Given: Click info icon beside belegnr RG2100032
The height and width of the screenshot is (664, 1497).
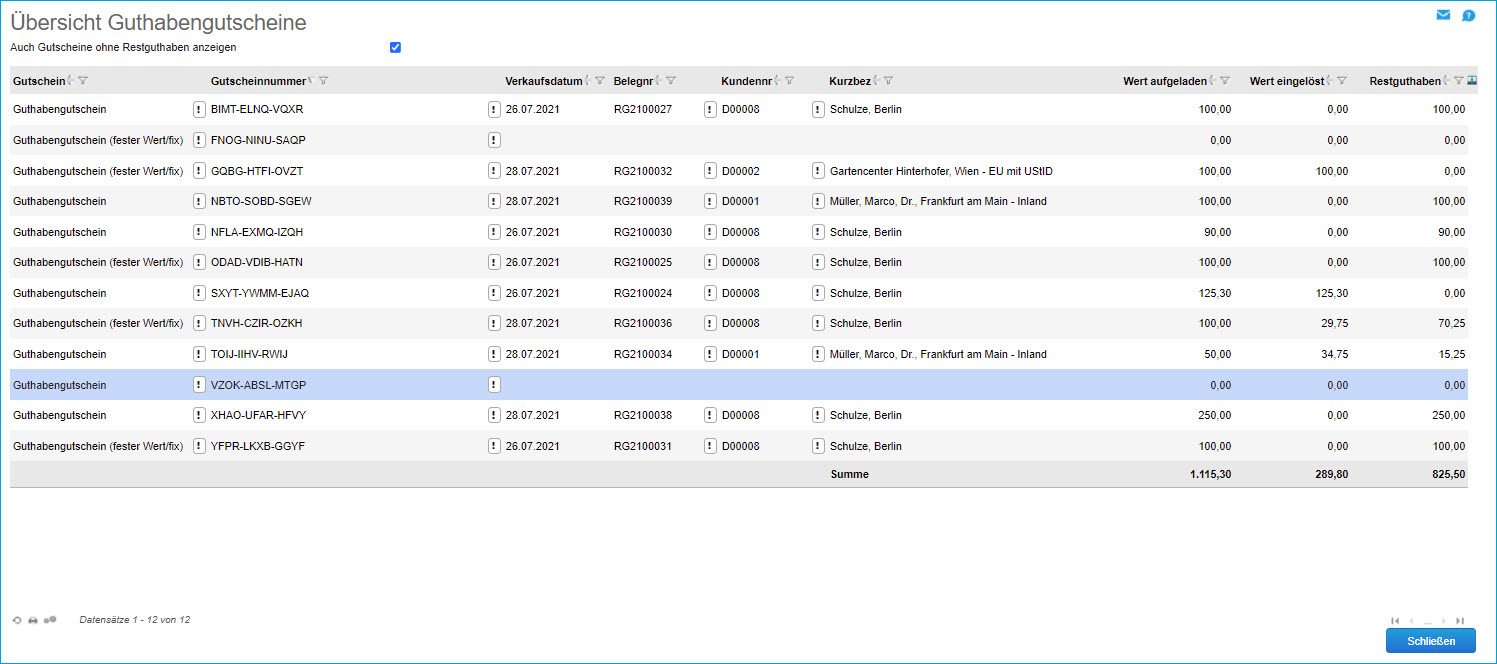Looking at the screenshot, I should click(710, 171).
